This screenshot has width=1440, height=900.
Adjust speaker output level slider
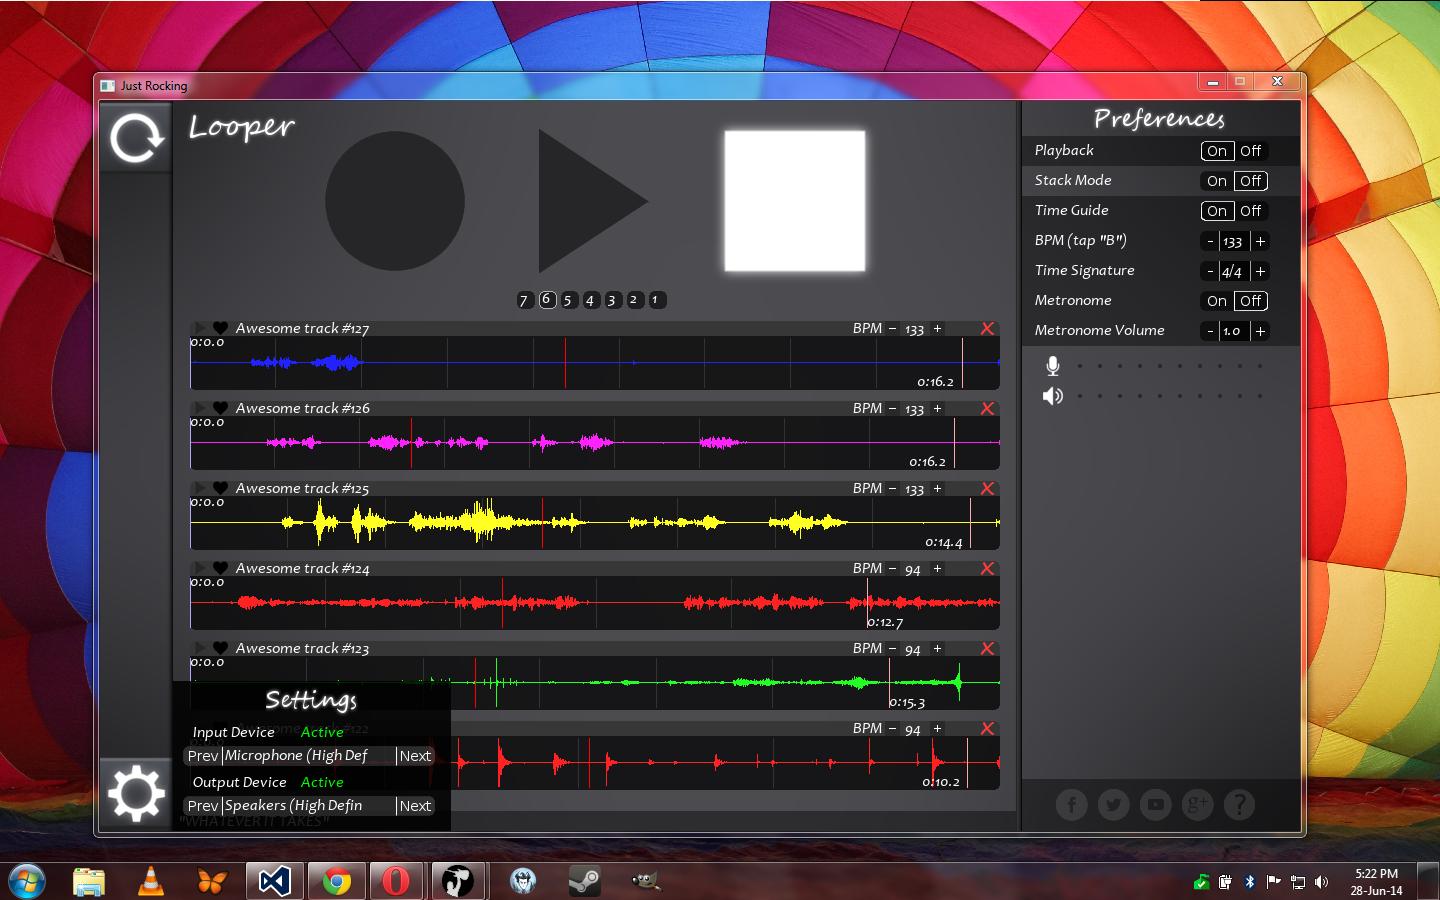[1170, 396]
